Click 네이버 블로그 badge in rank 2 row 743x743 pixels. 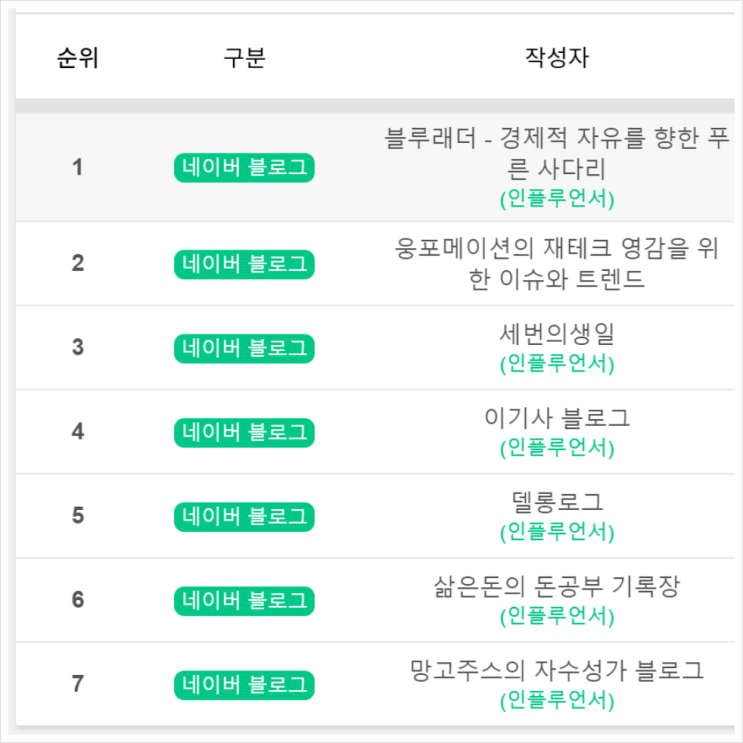(244, 264)
